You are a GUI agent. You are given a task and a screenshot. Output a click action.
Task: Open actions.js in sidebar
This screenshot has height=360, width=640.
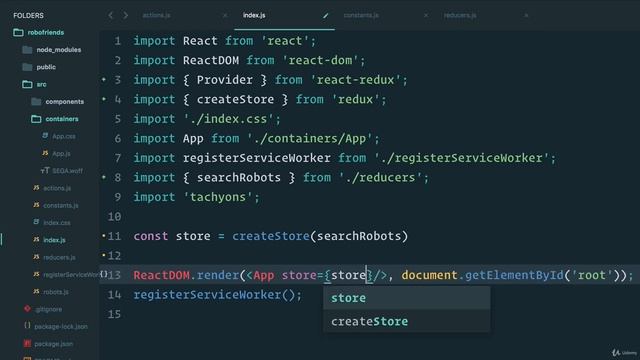pyautogui.click(x=57, y=188)
